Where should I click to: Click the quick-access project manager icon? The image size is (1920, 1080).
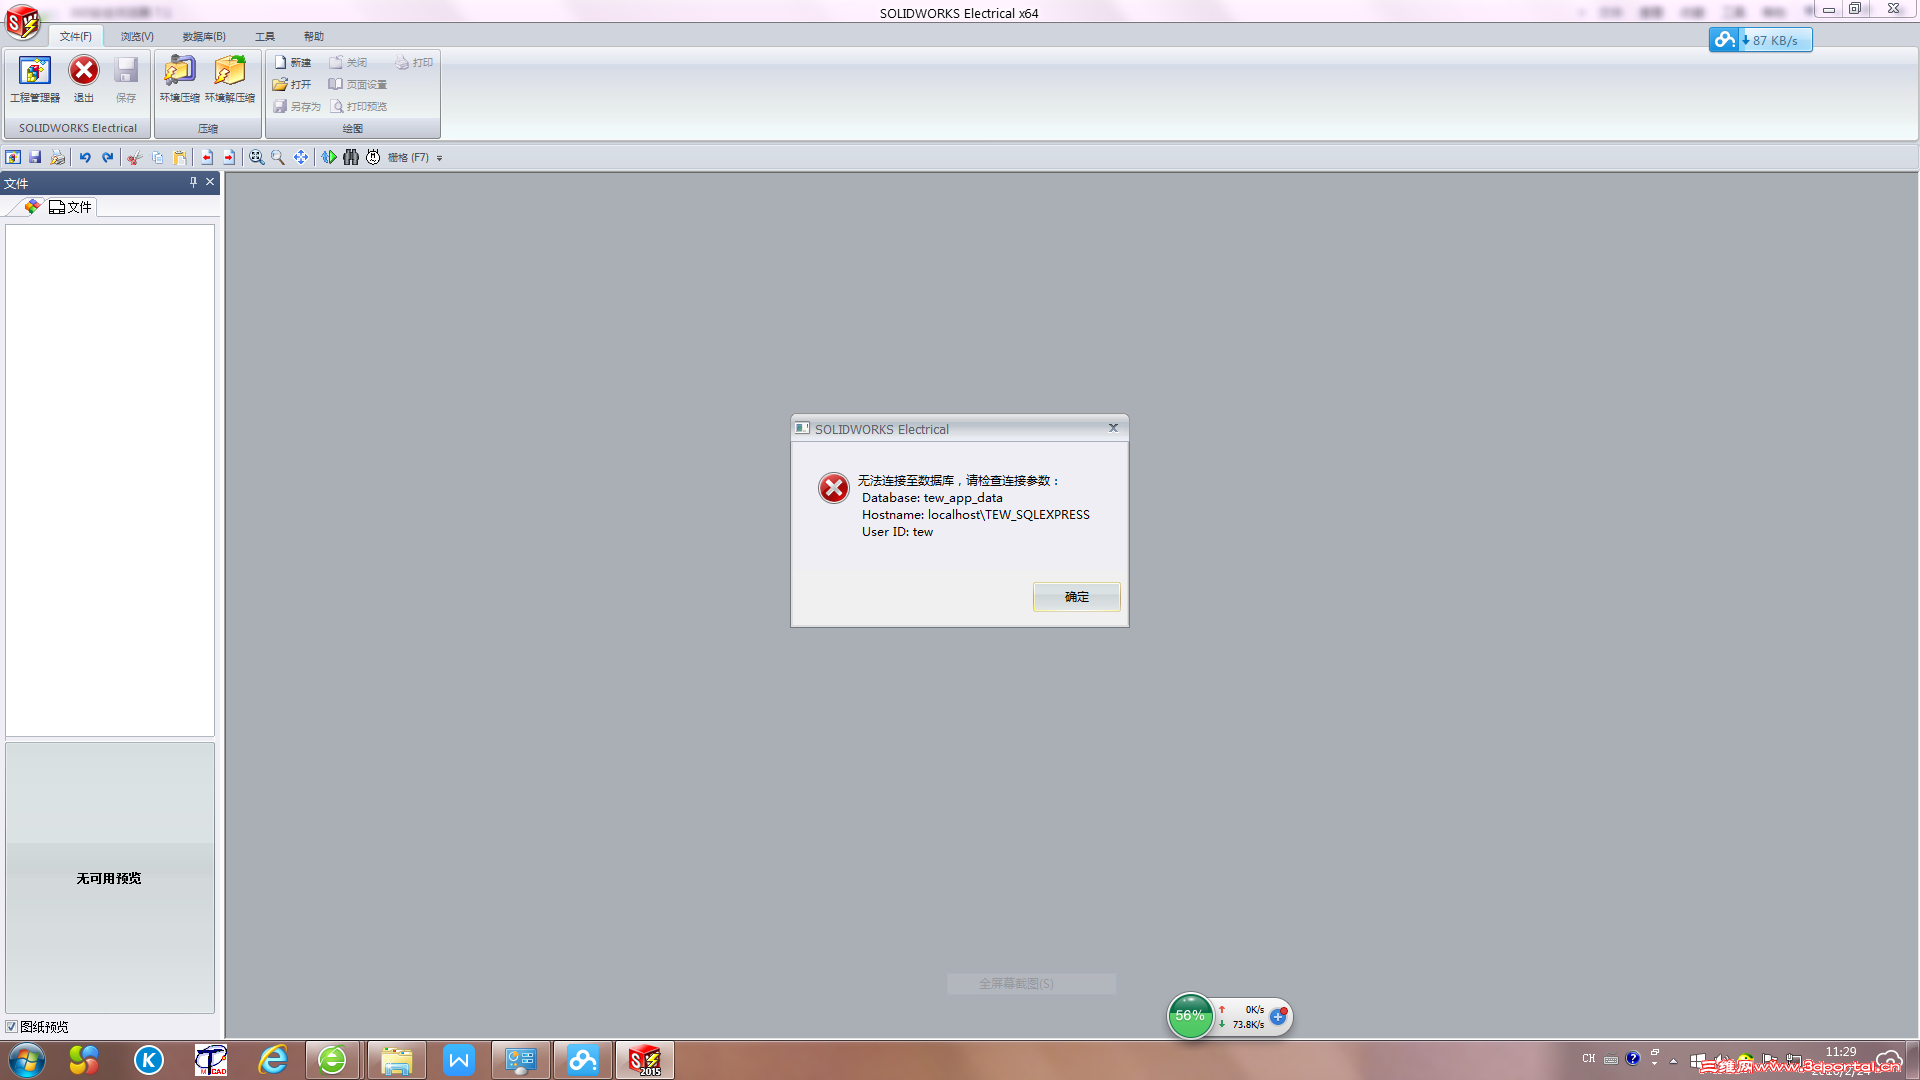point(13,157)
